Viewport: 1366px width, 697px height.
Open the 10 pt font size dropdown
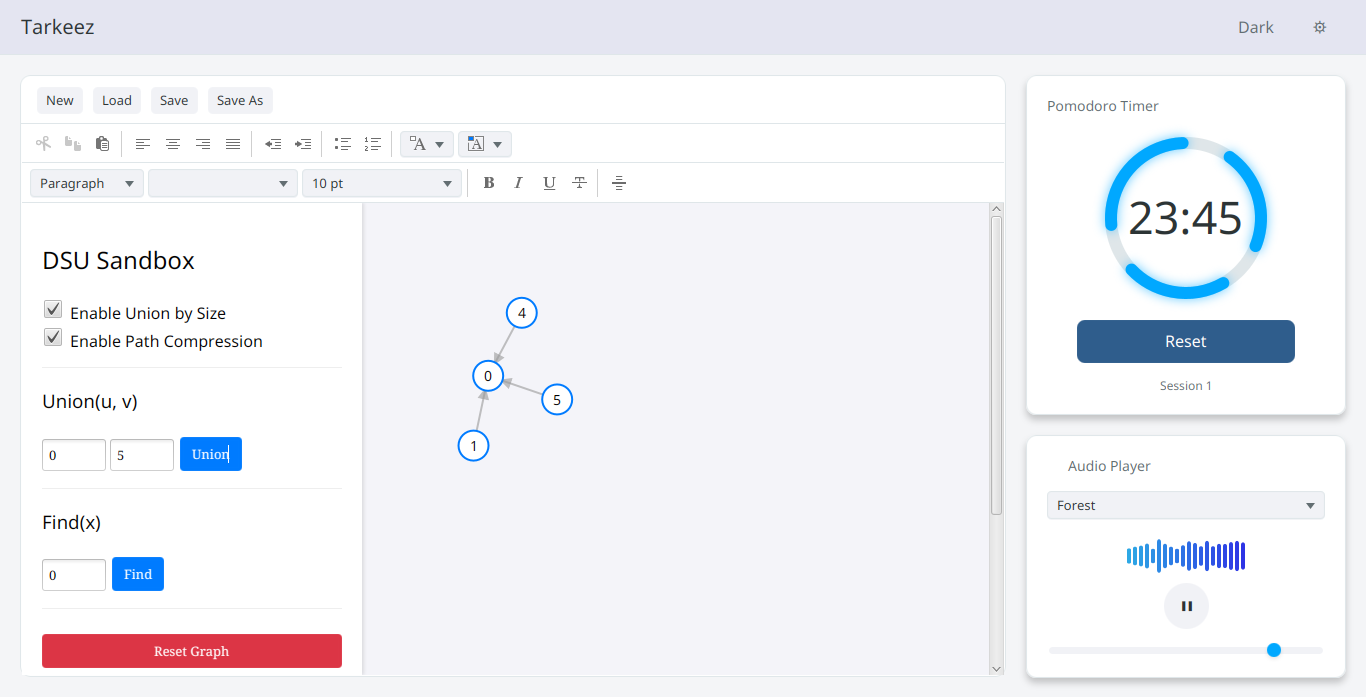pos(382,183)
